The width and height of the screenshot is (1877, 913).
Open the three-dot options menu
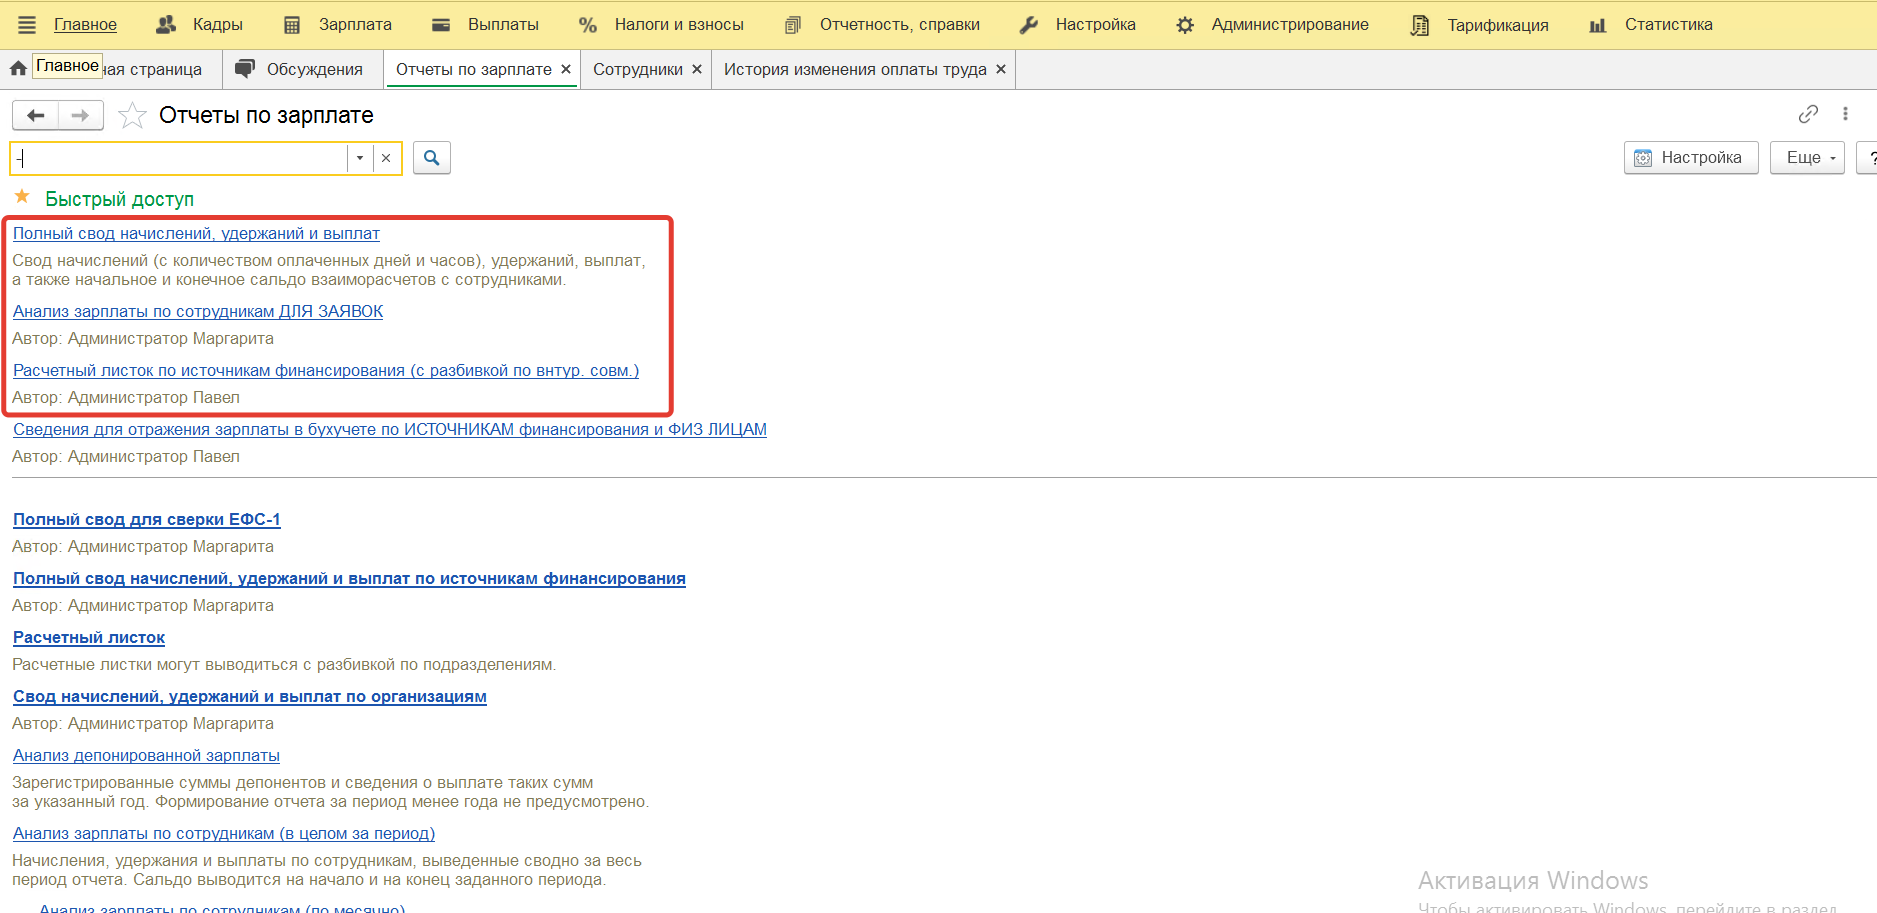click(1845, 114)
